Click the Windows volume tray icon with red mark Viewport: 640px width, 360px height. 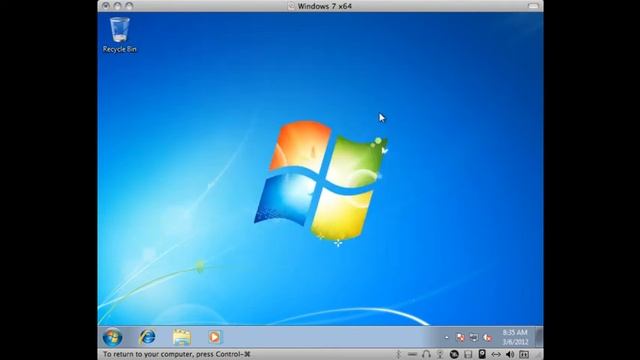click(487, 338)
